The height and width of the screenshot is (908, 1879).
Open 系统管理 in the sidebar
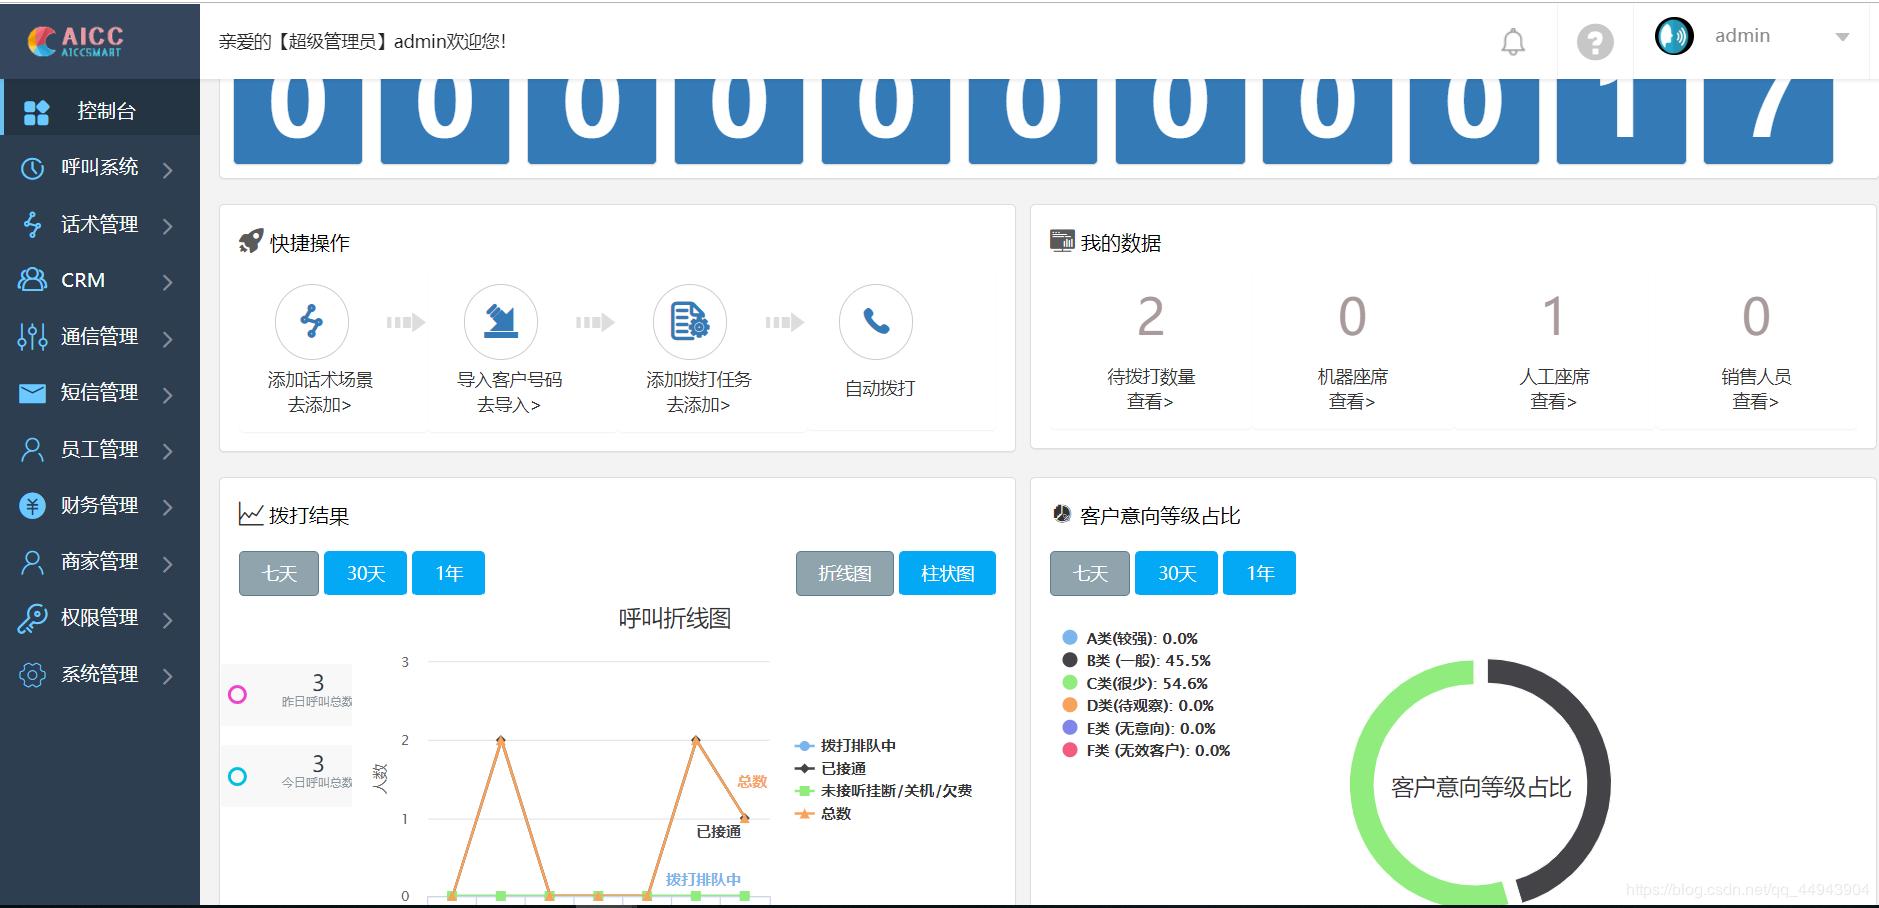[99, 675]
